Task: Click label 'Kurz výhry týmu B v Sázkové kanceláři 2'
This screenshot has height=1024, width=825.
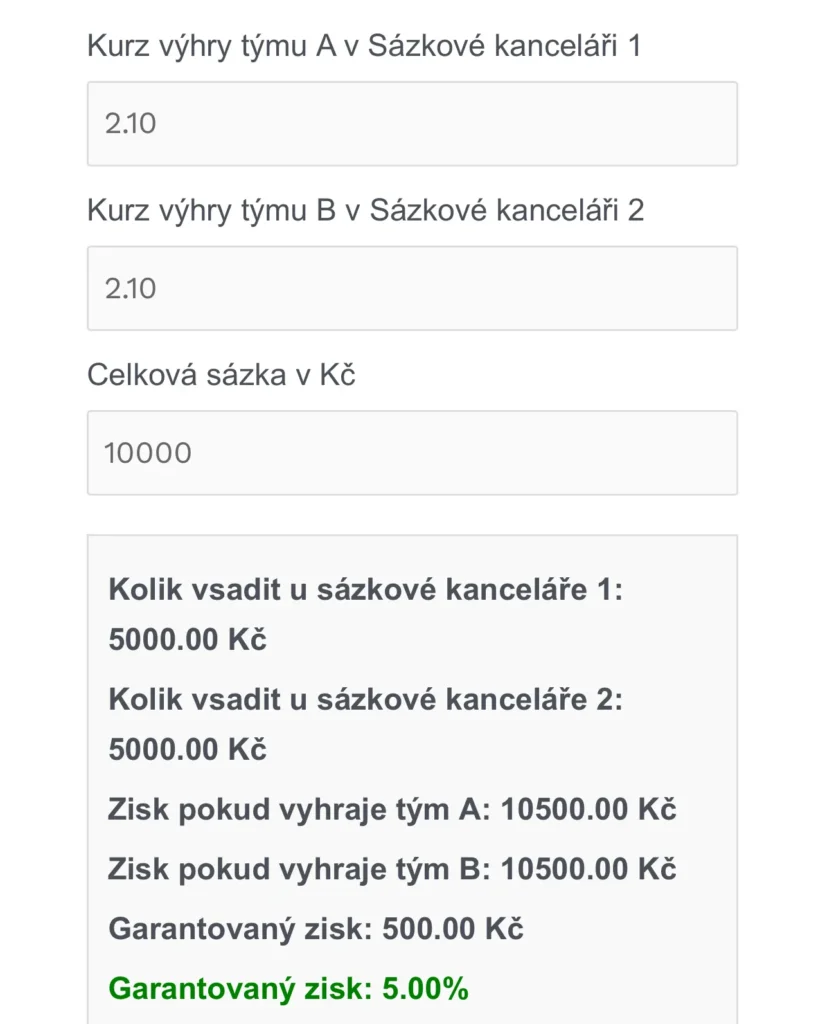Action: point(365,210)
